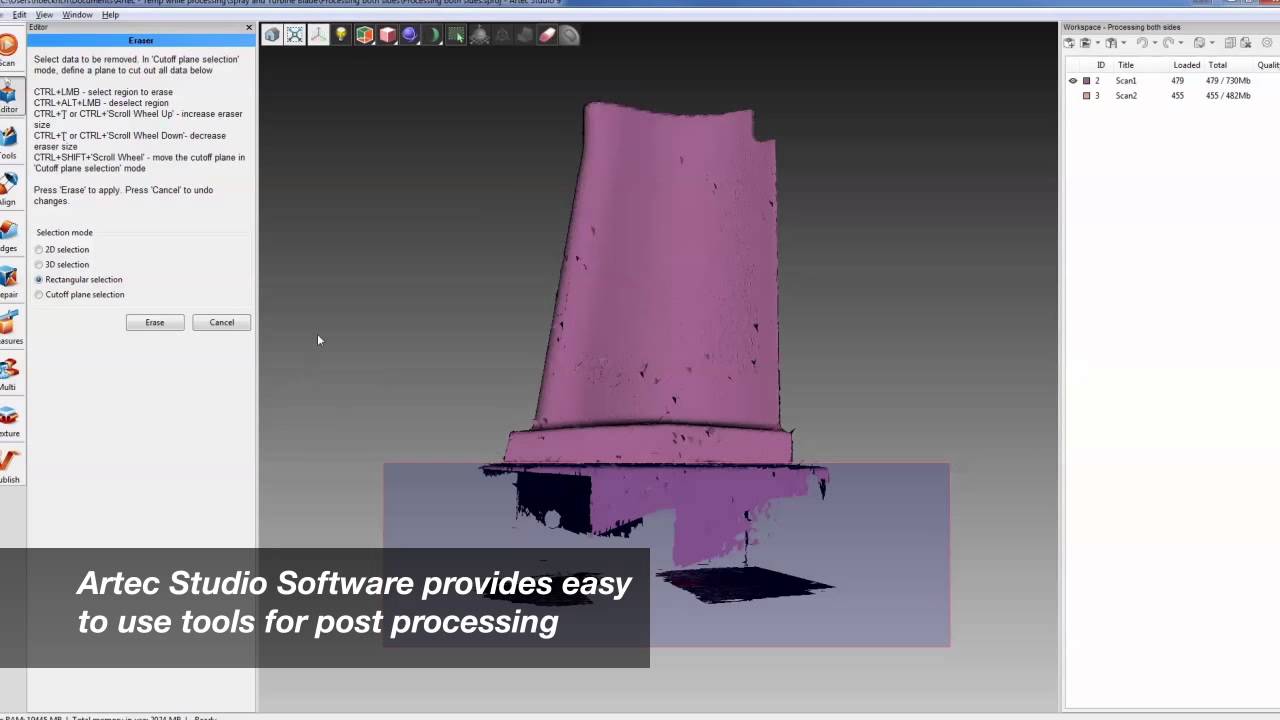The image size is (1280, 720).
Task: Expand dropdown arrow beside the undo icon
Action: 1154,43
